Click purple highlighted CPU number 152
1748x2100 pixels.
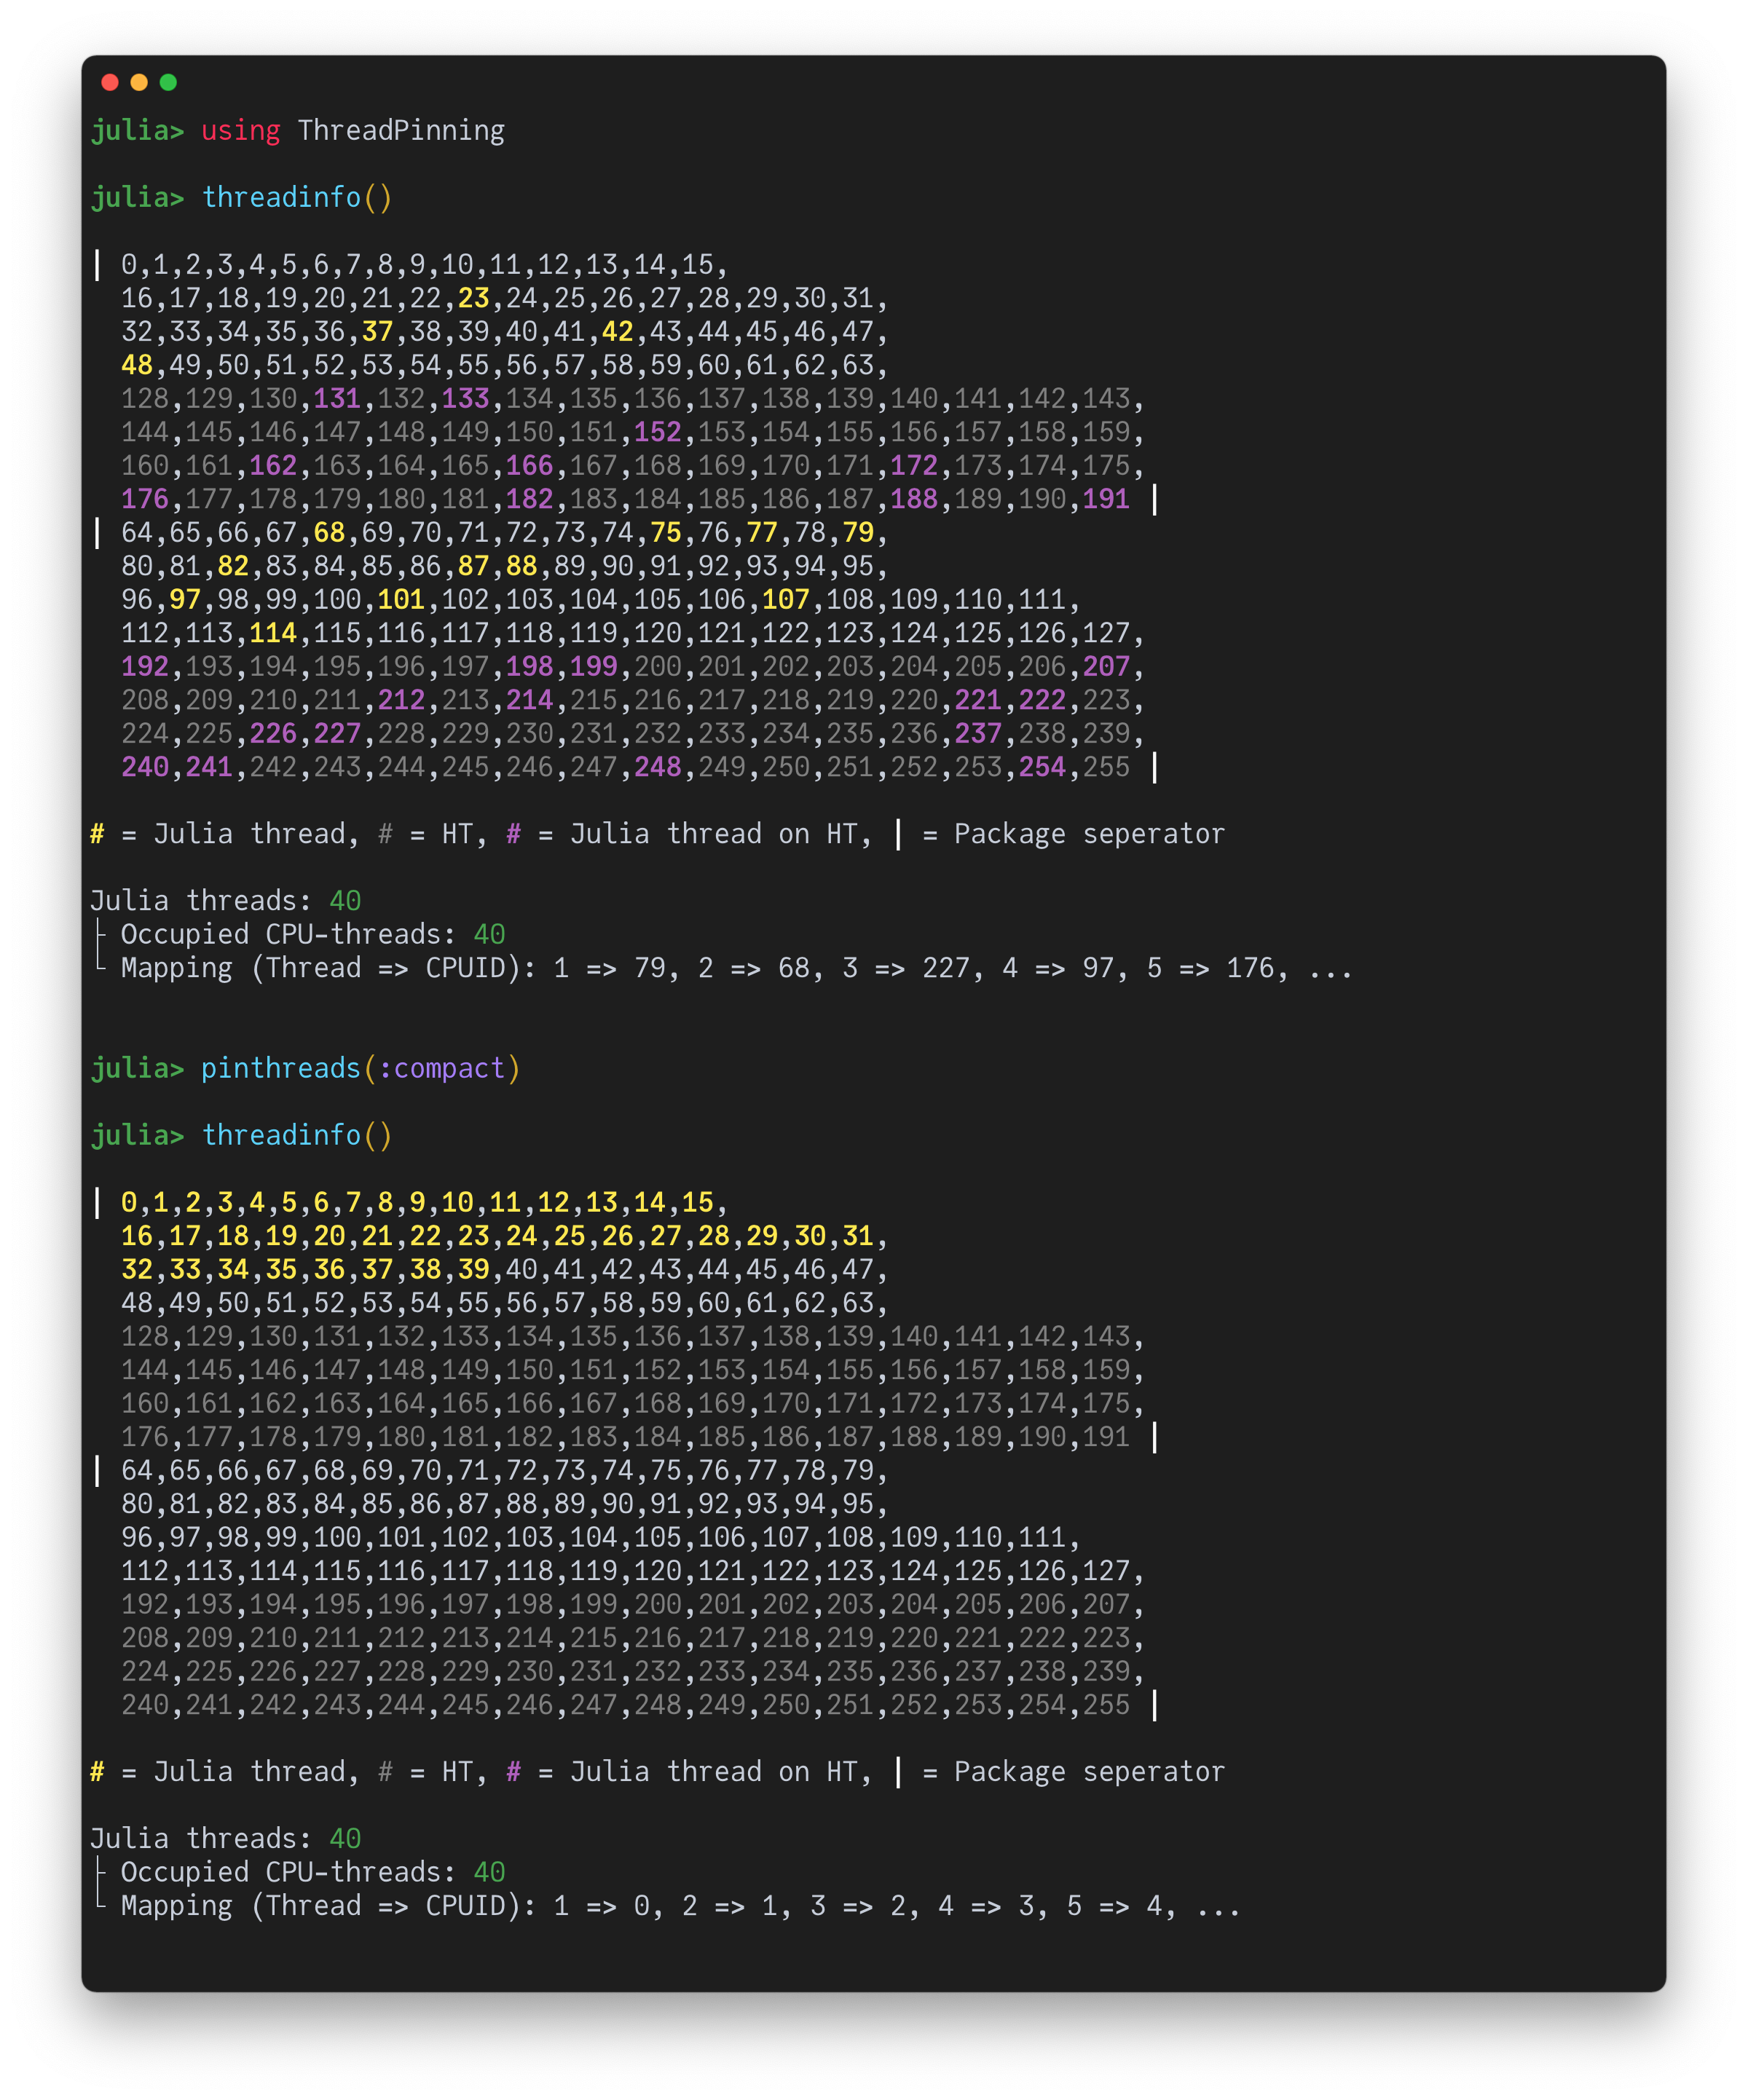tap(657, 432)
